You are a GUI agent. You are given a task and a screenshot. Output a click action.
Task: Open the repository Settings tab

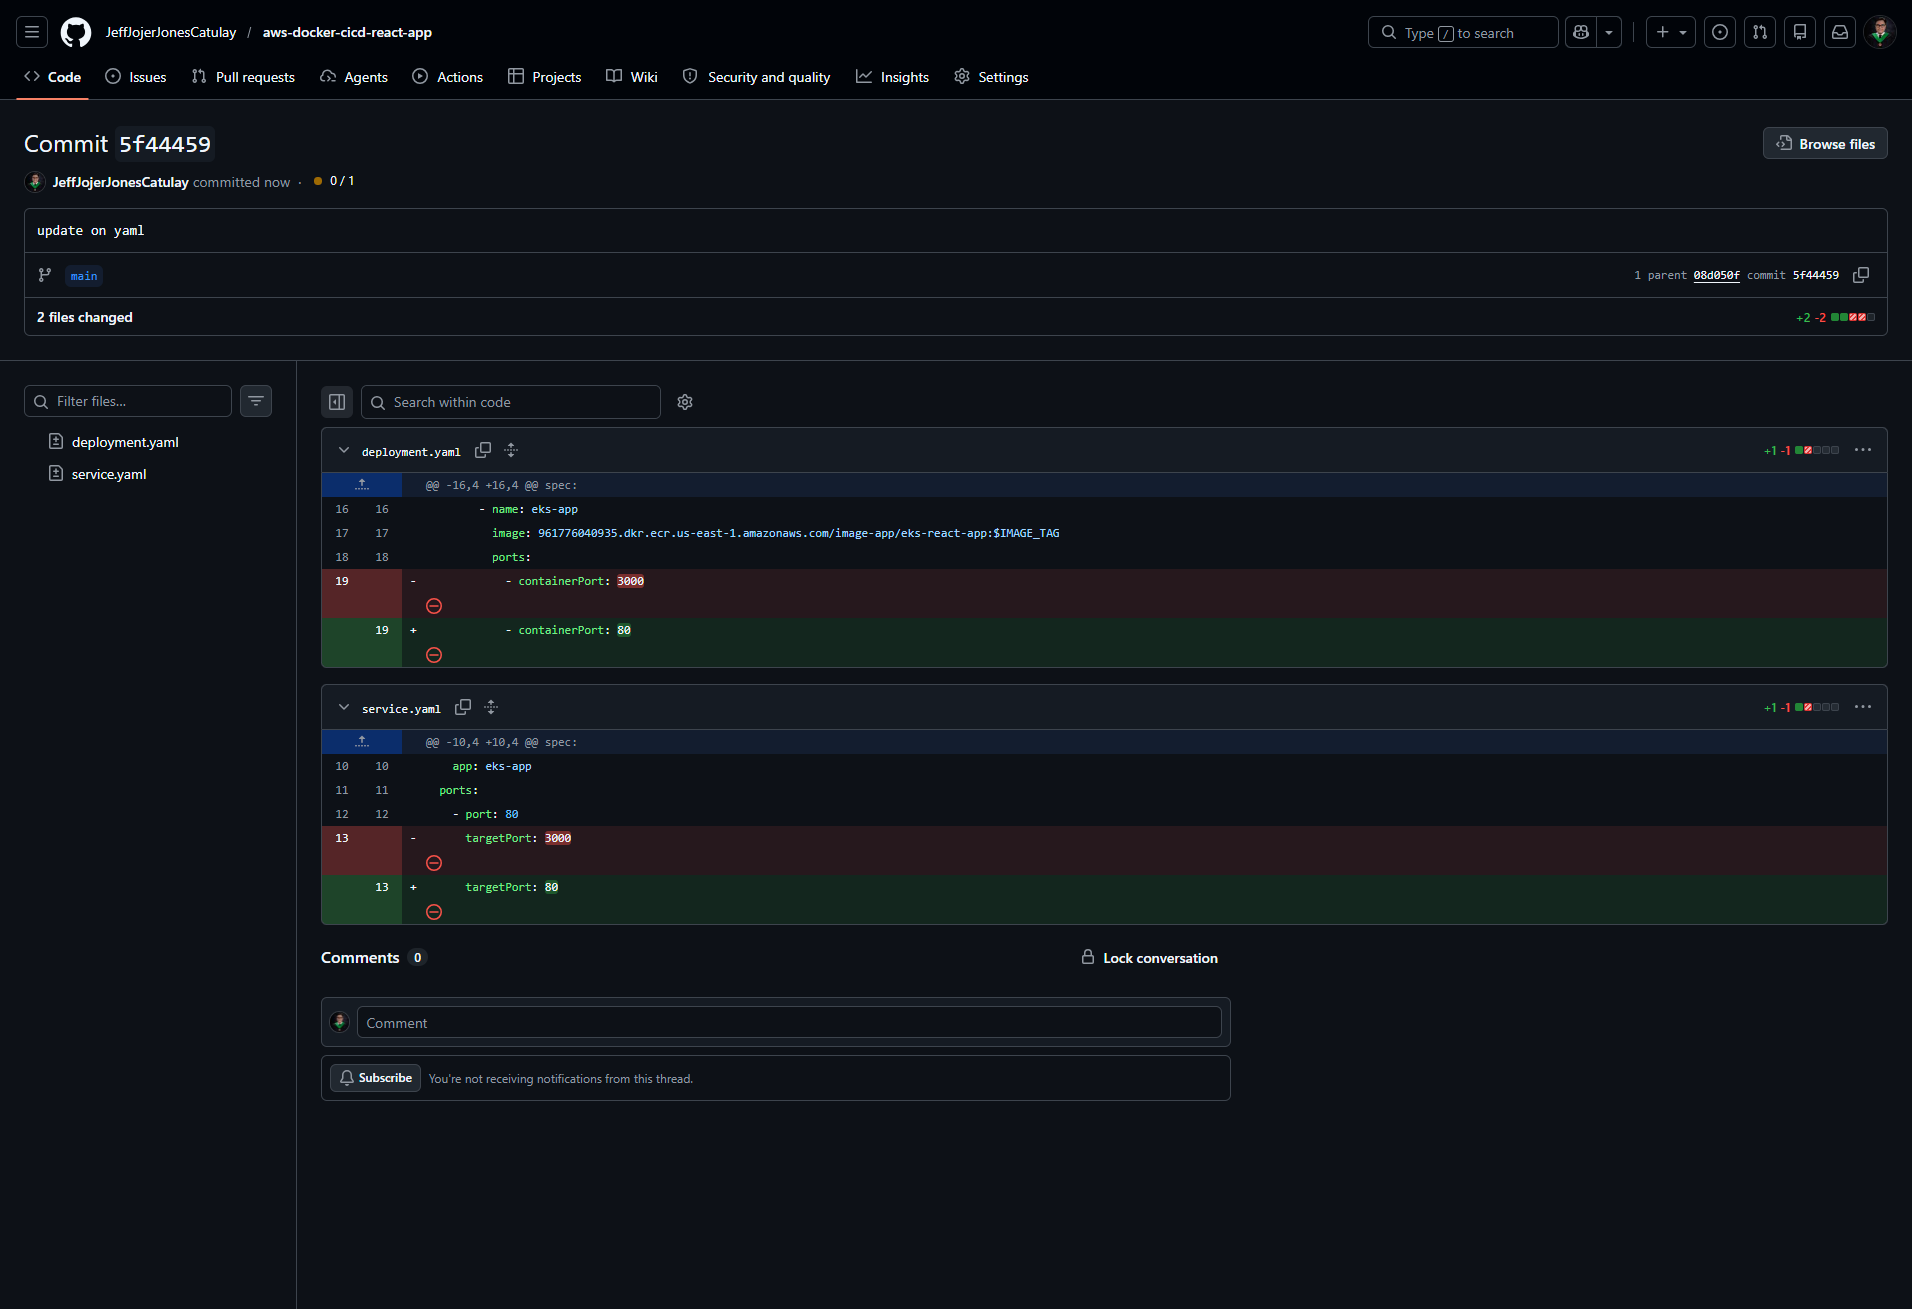click(991, 77)
